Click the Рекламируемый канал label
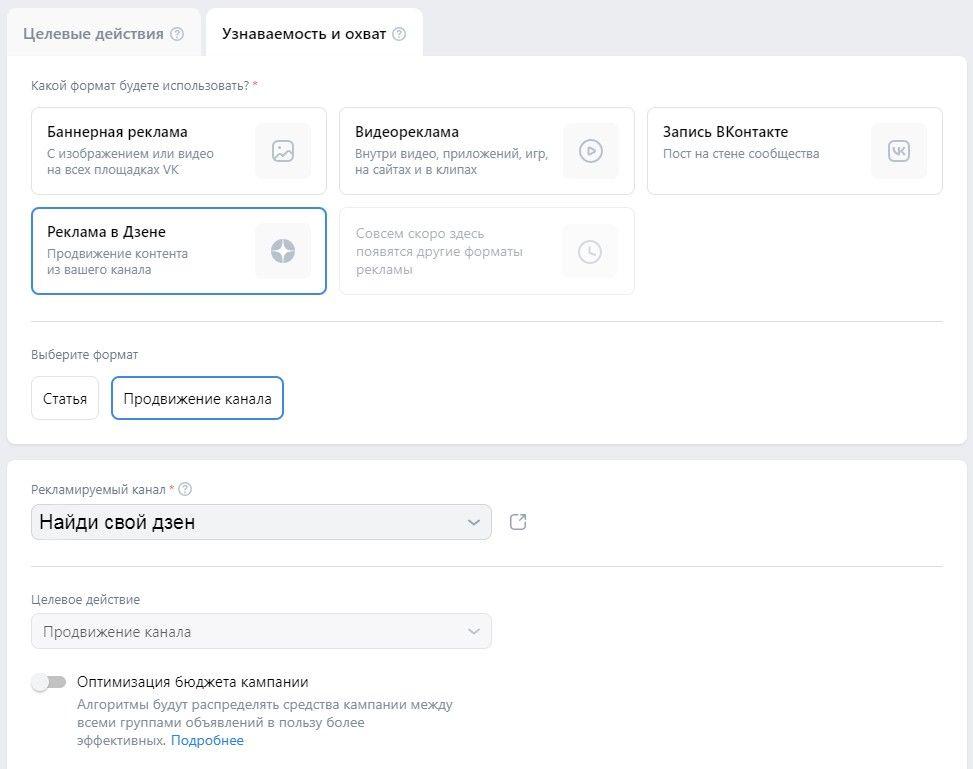The image size is (973, 769). [x=99, y=489]
